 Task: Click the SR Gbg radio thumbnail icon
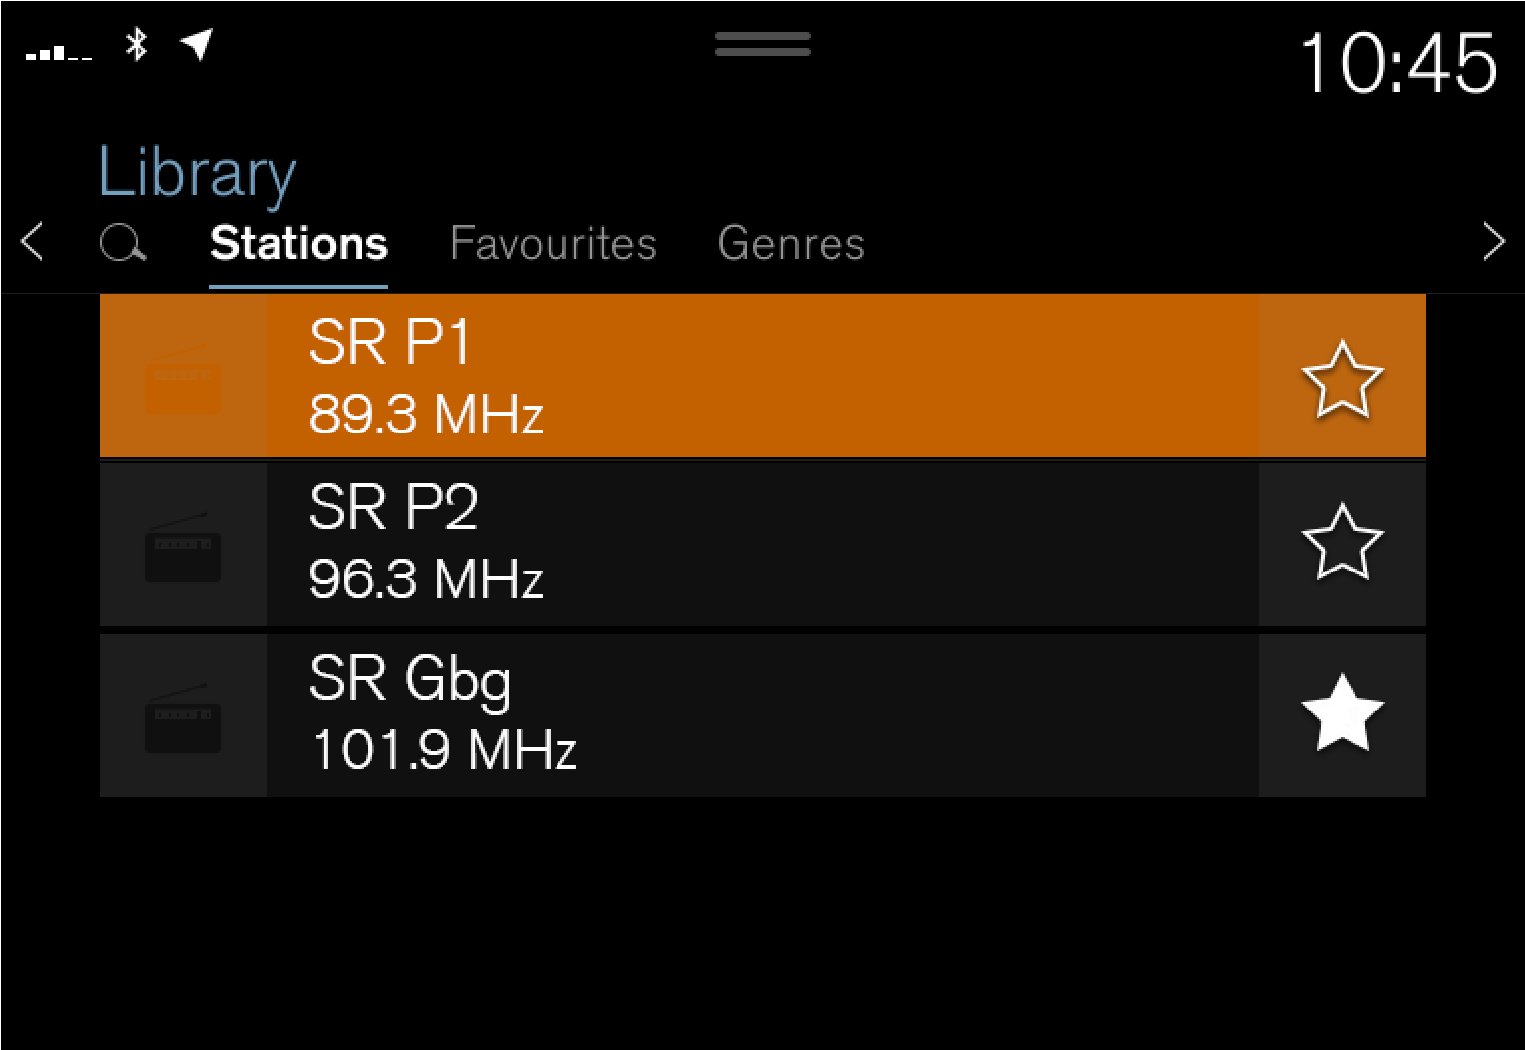click(x=183, y=716)
